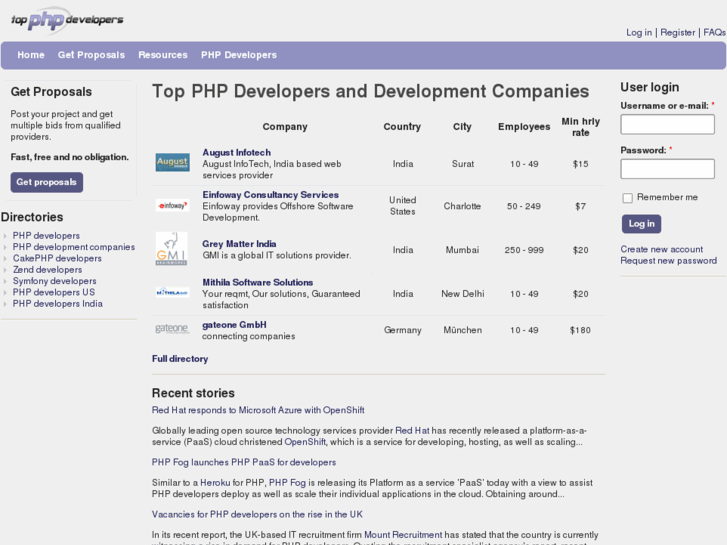Click the 250 - 999 employees cell
727x545 pixels.
coord(524,250)
